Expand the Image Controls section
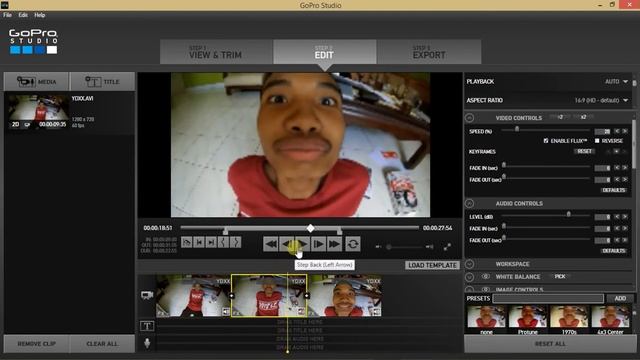The height and width of the screenshot is (360, 640). (470, 289)
